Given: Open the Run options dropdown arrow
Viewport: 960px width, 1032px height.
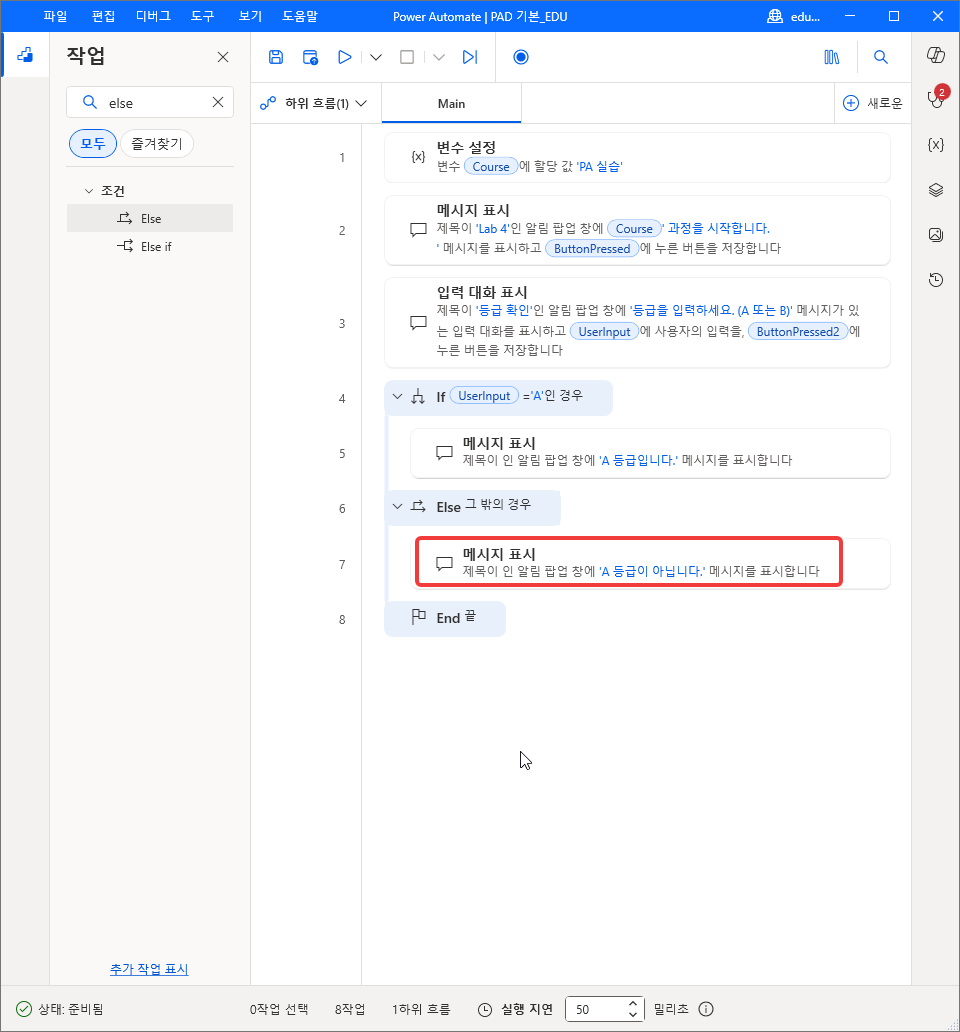Looking at the screenshot, I should (x=376, y=57).
